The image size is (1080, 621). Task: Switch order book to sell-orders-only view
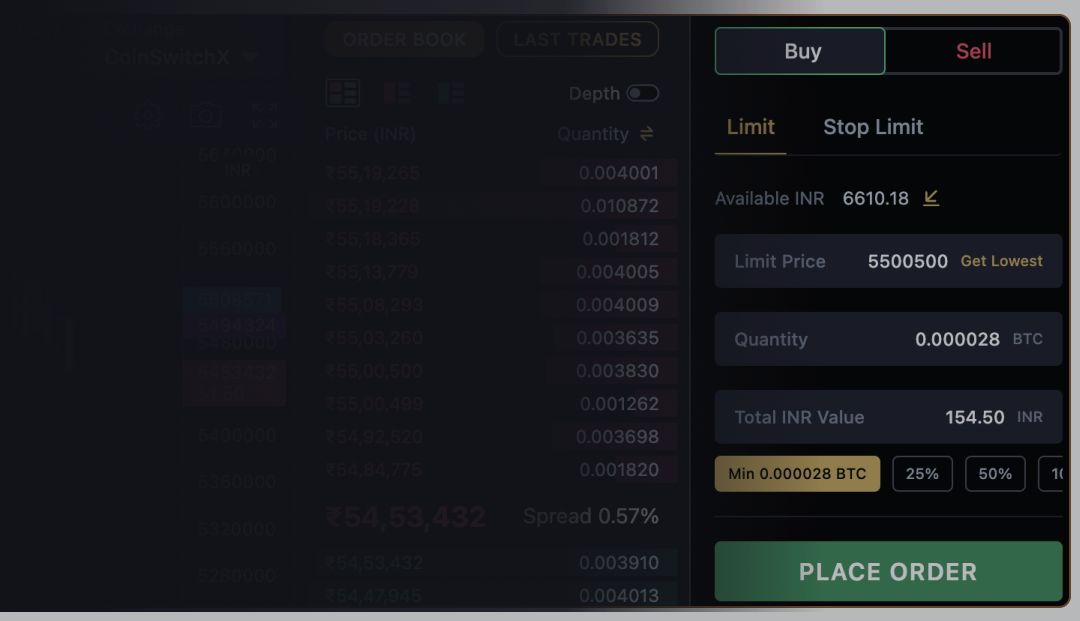tap(396, 92)
